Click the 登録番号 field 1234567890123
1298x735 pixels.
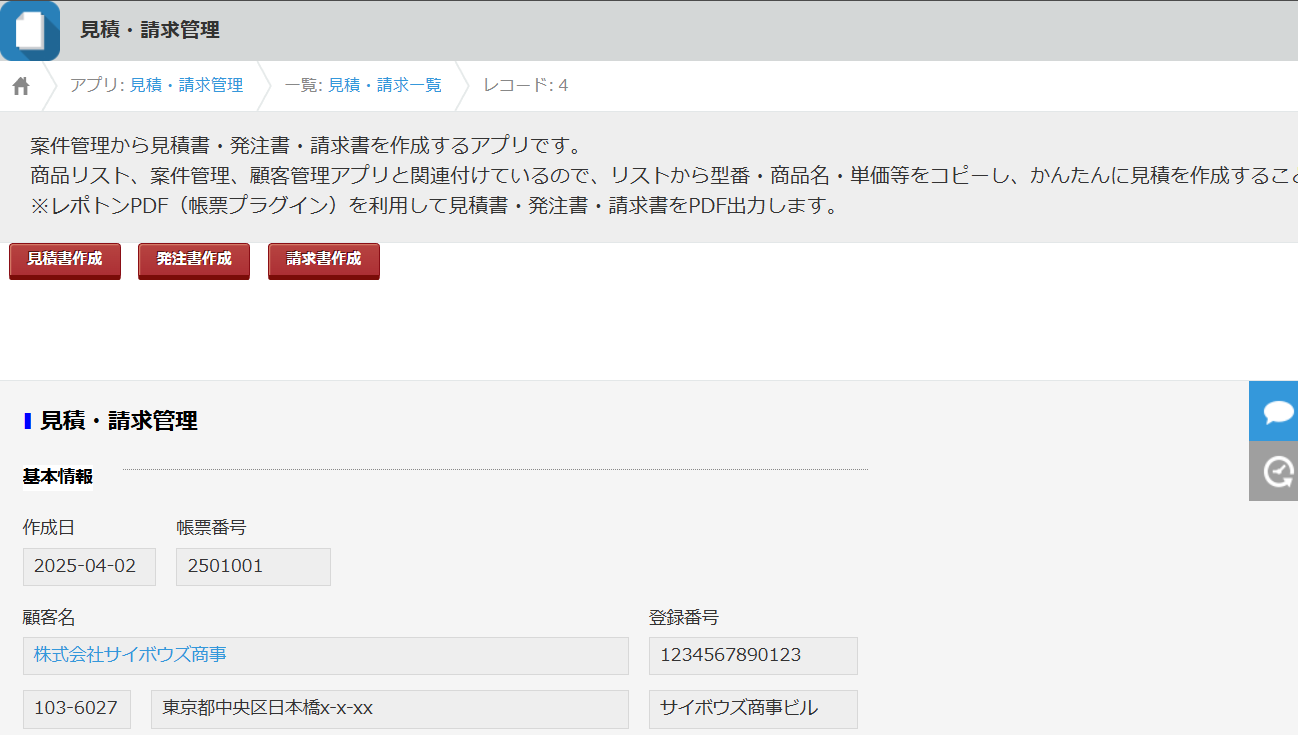753,656
